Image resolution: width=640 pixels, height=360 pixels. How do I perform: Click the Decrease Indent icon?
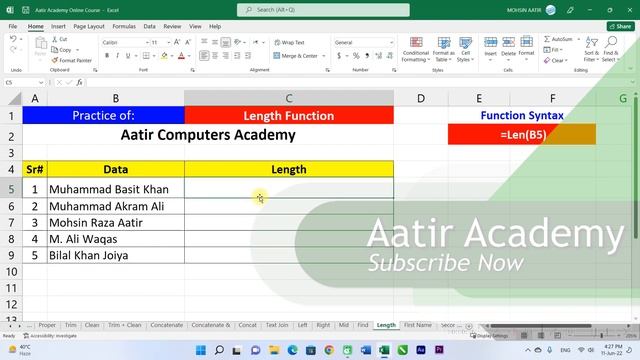coord(237,56)
